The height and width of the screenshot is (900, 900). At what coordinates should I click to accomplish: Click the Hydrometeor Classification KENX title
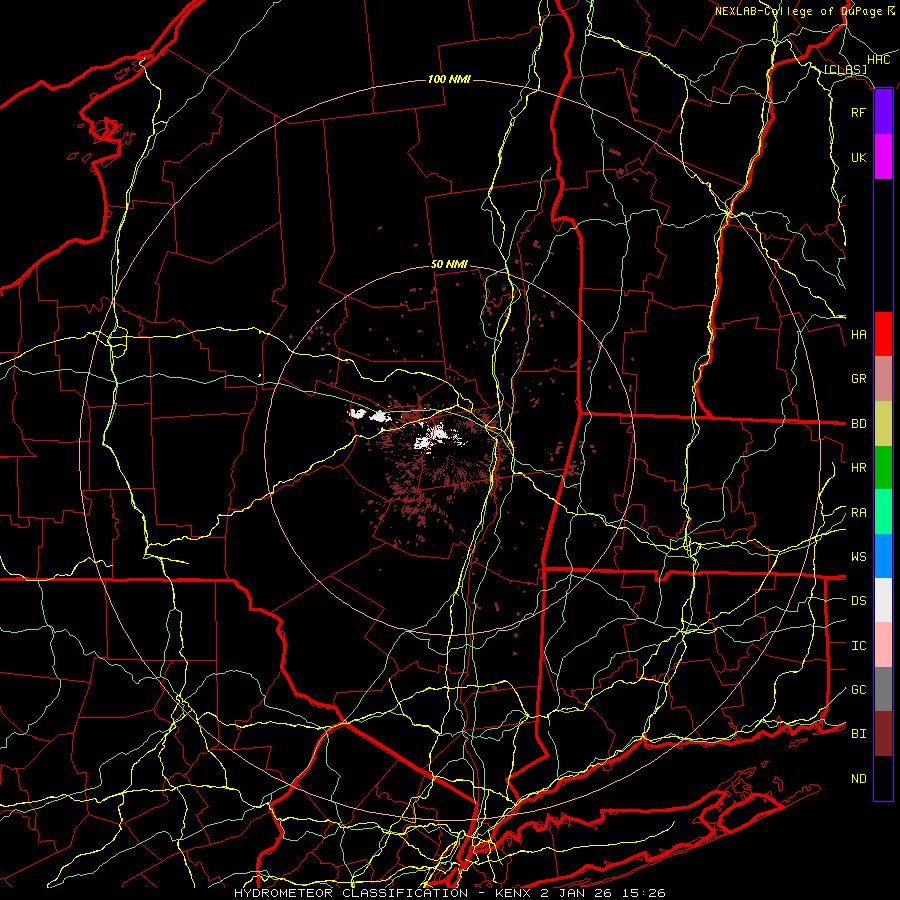pos(450,893)
